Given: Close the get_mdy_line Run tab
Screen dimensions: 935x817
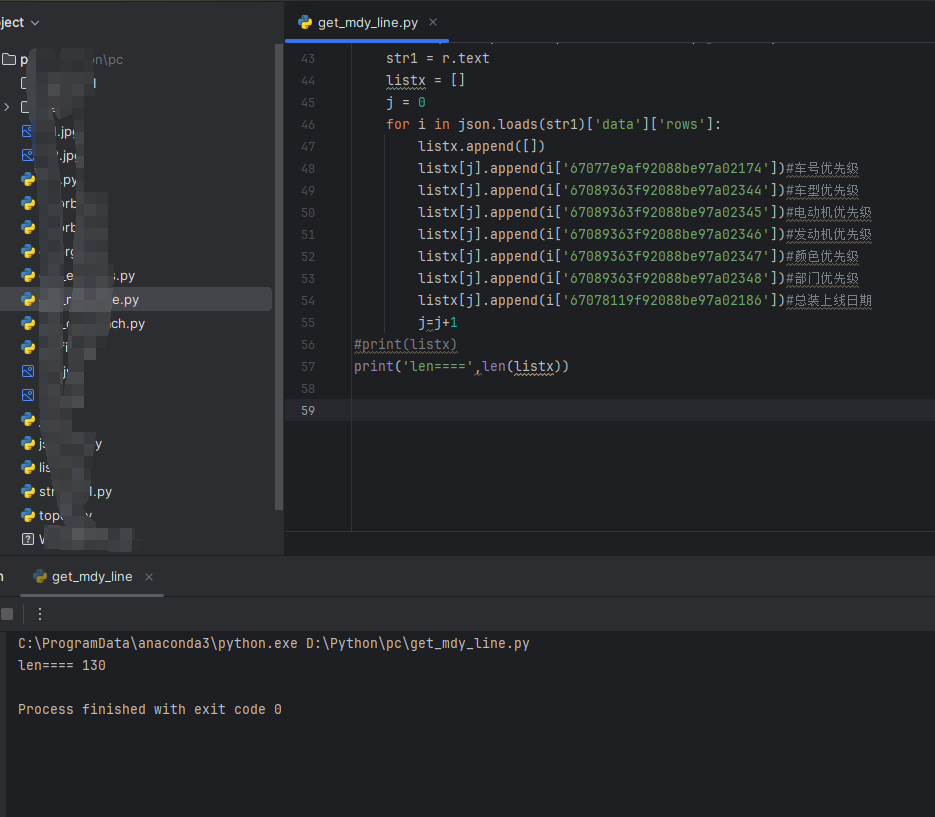Looking at the screenshot, I should (149, 577).
